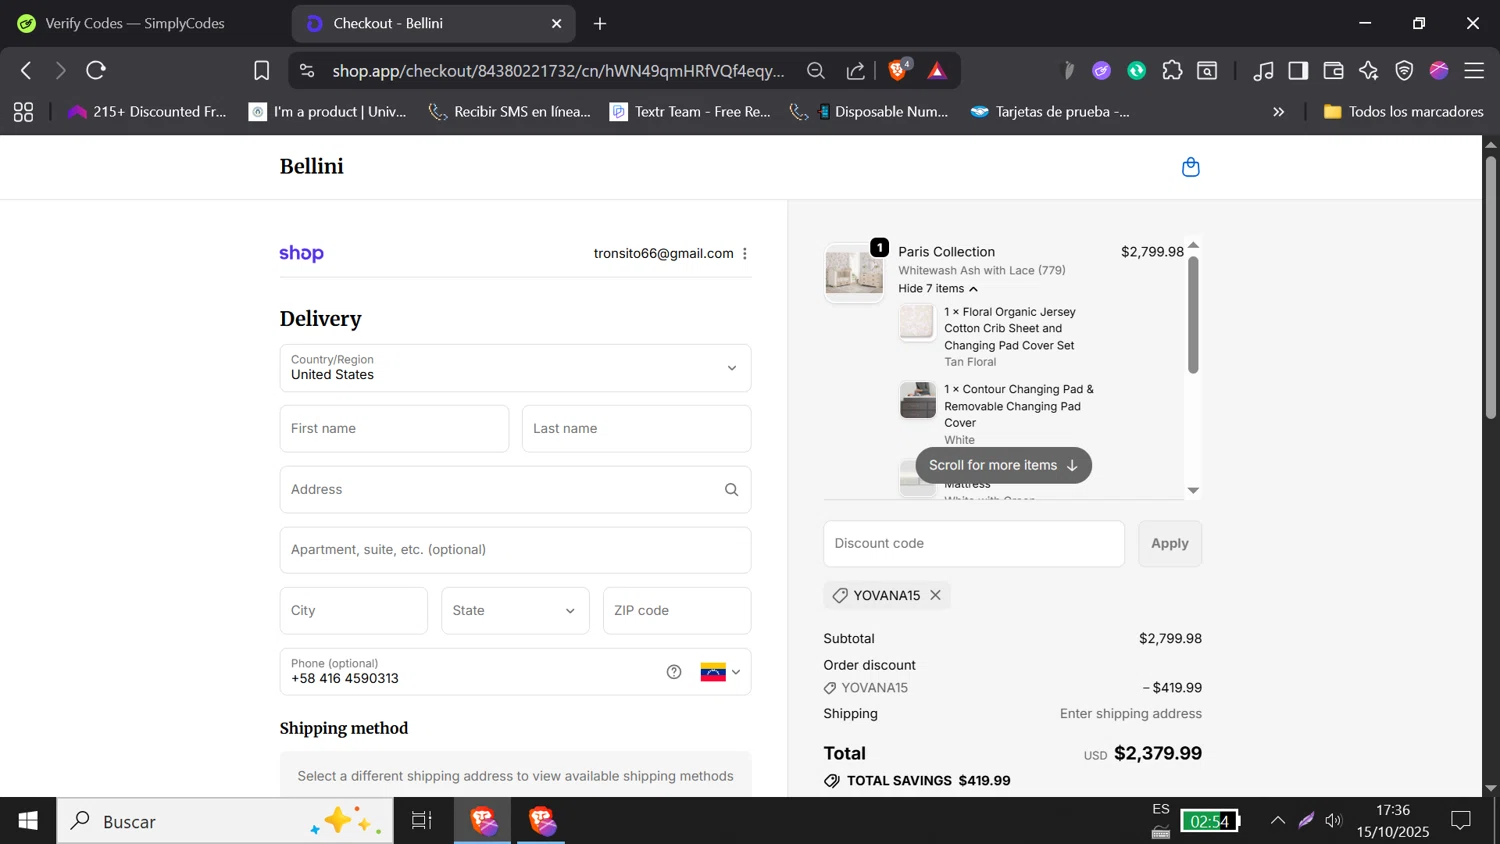Focus the Apartment, suite field

click(x=515, y=550)
